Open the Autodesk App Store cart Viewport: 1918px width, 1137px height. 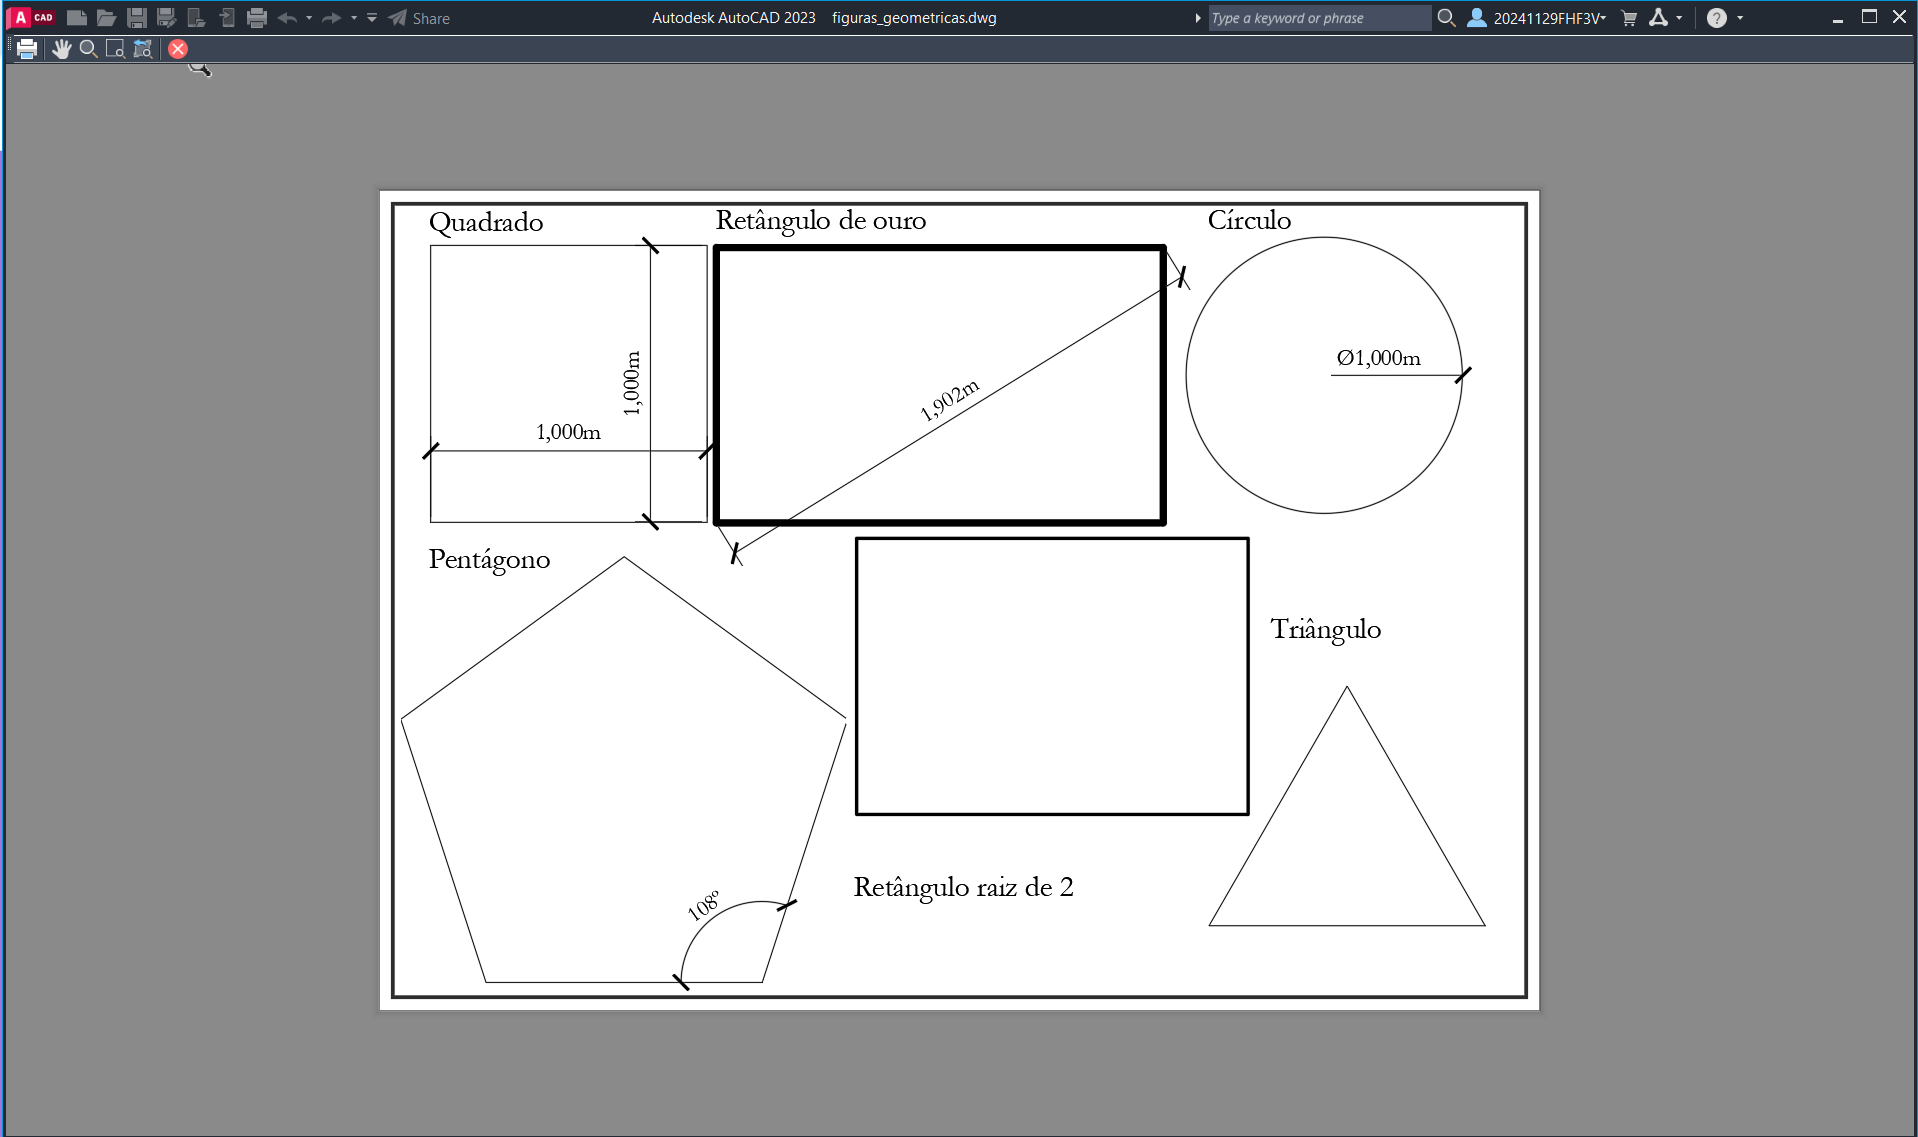click(x=1629, y=18)
